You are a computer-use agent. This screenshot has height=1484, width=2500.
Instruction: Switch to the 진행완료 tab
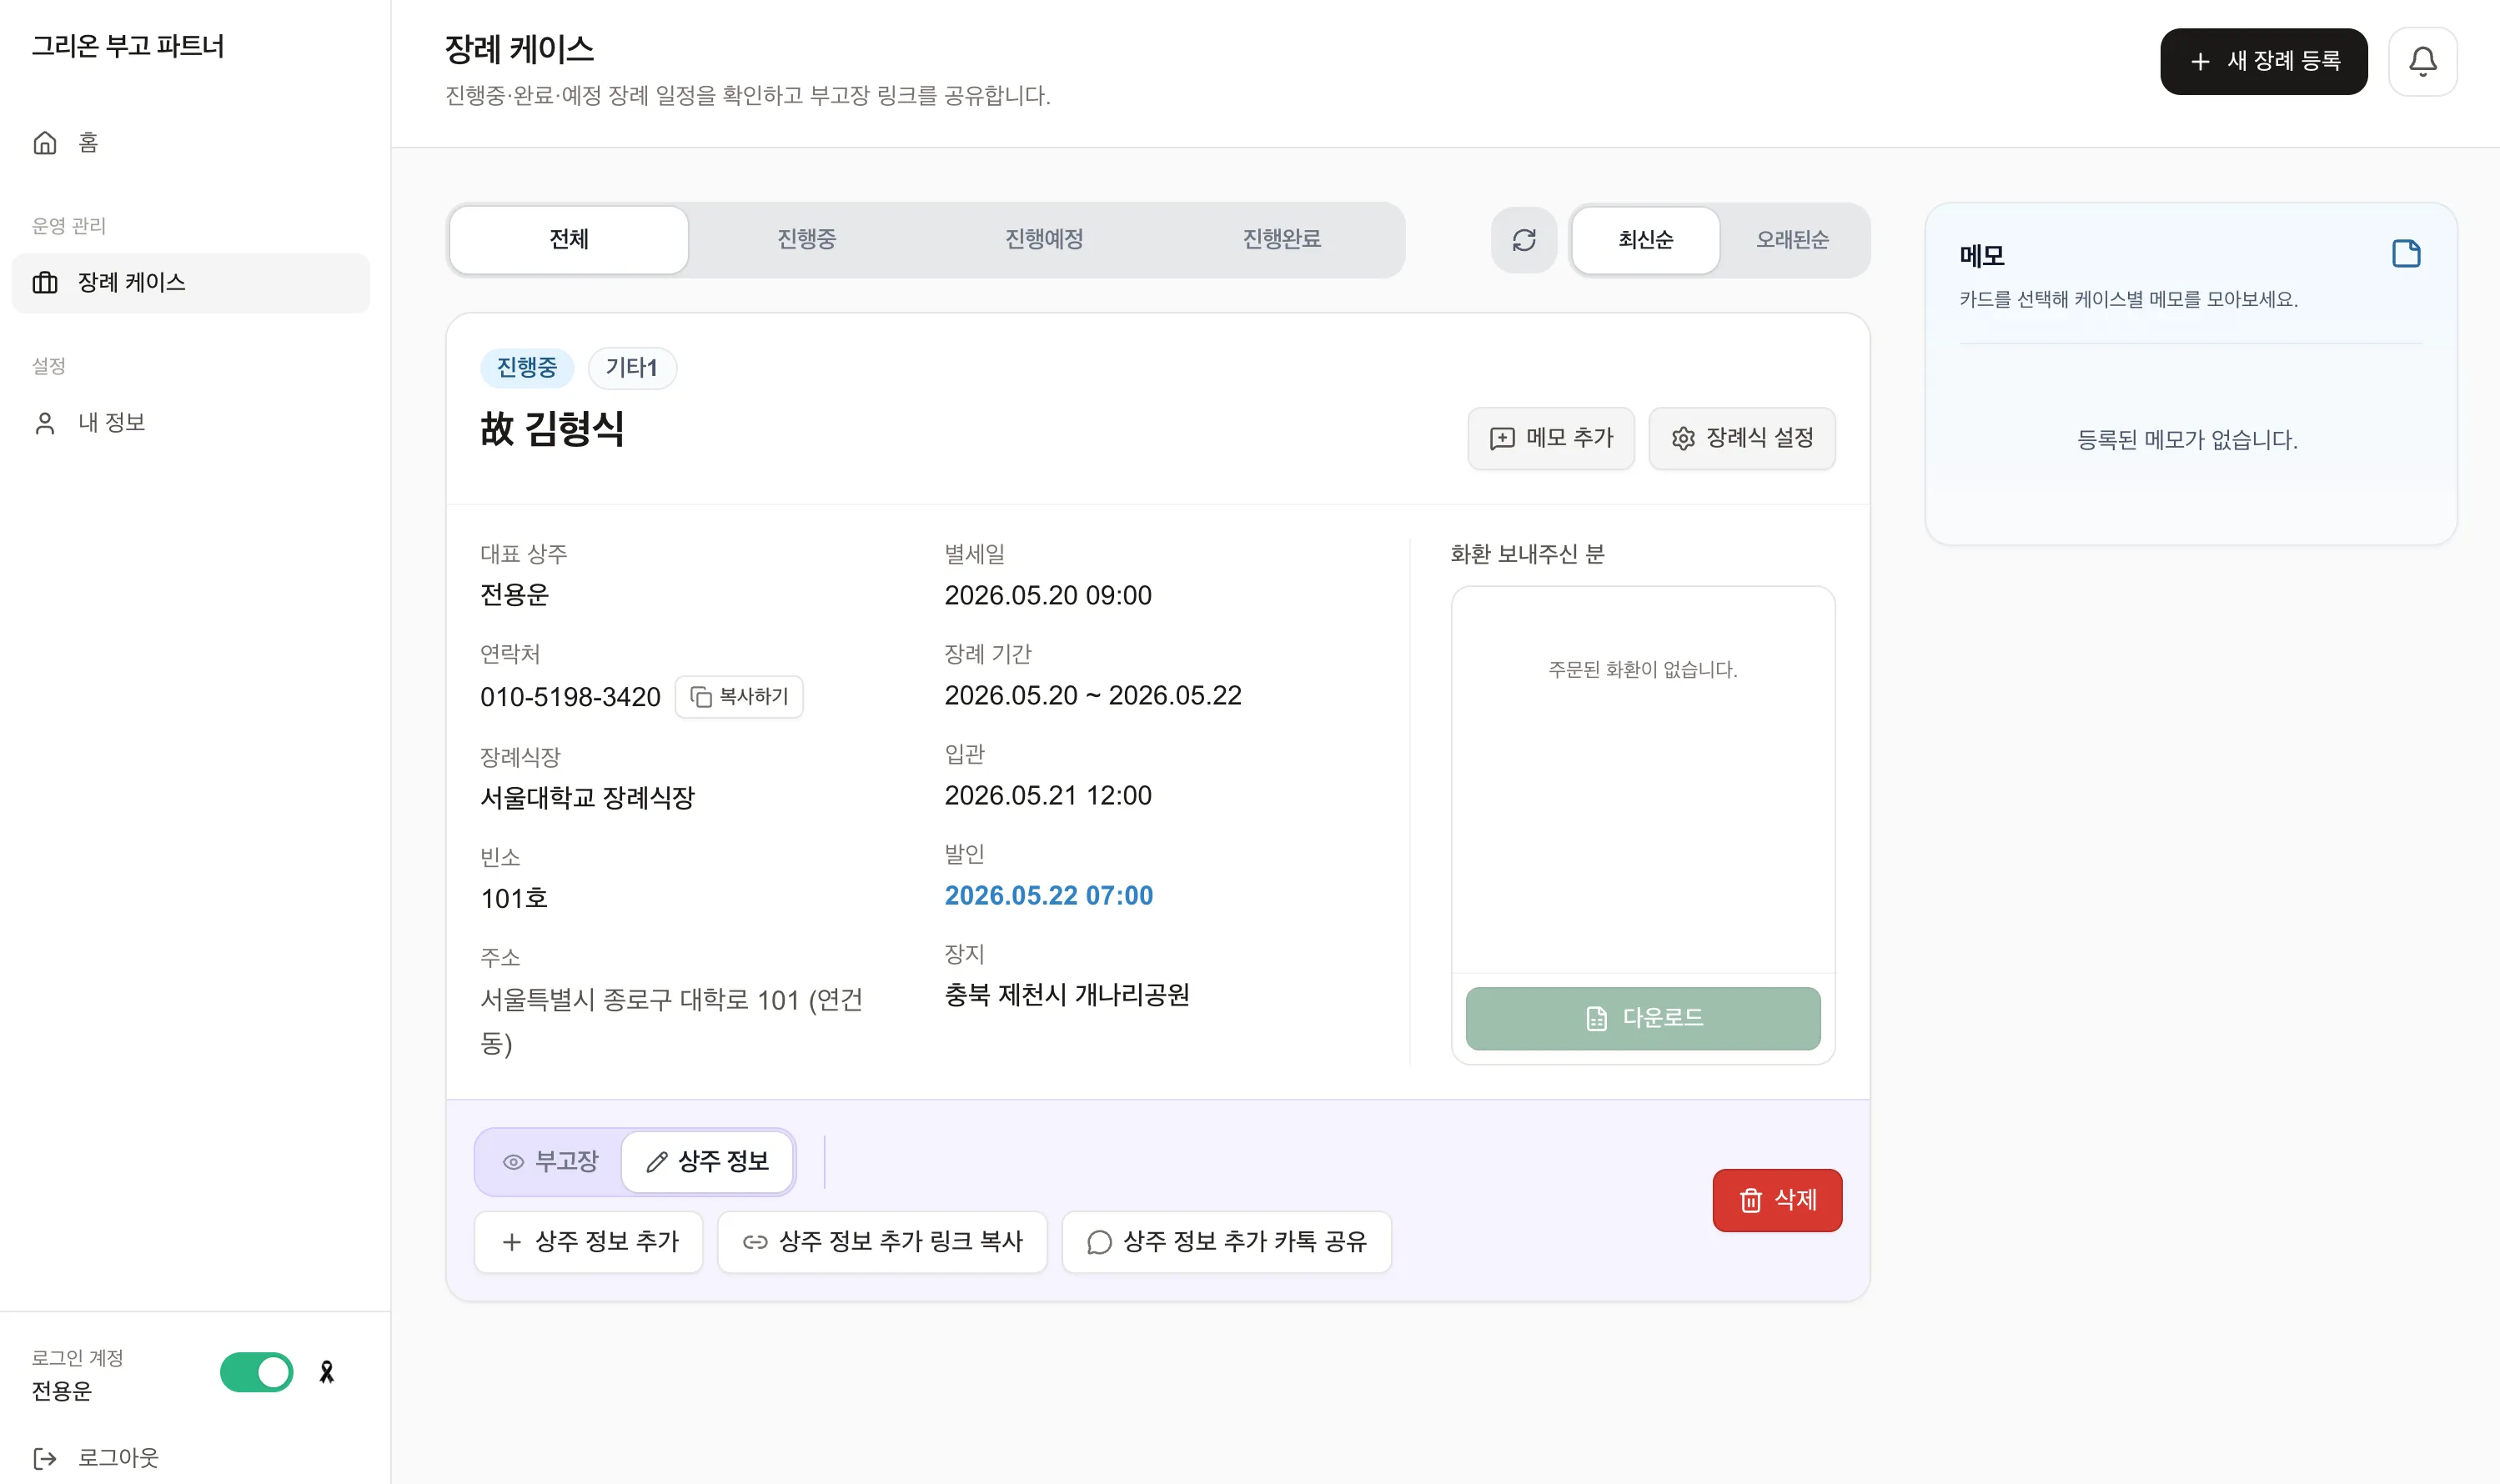point(1281,240)
